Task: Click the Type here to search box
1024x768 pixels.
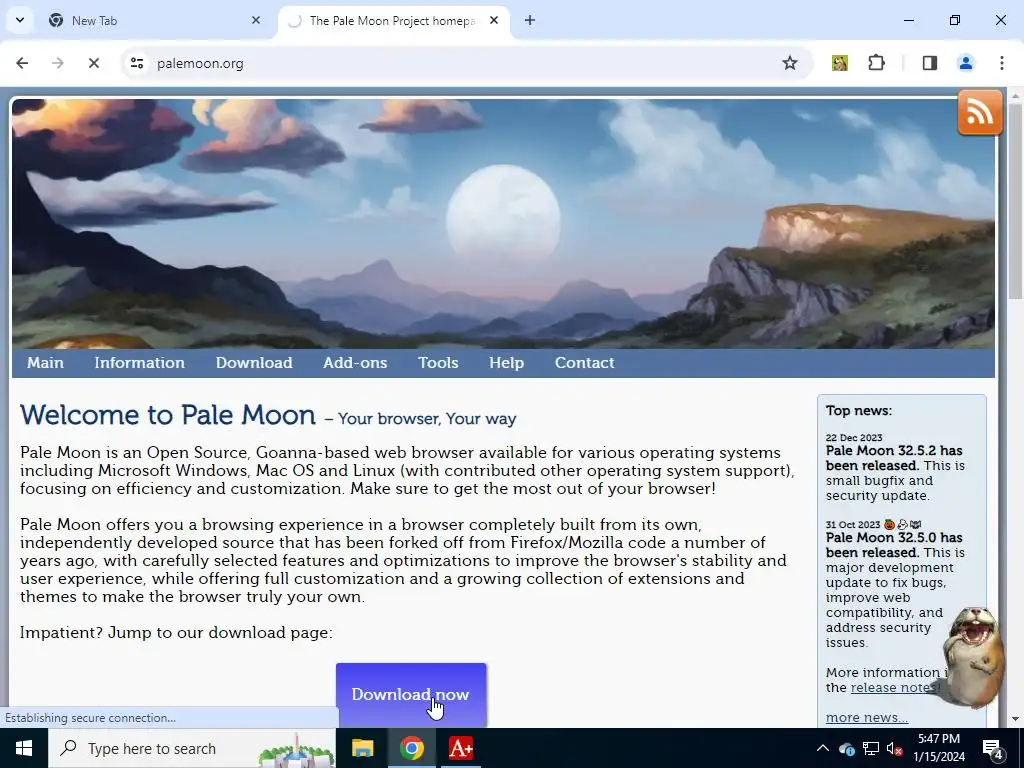Action: pos(192,748)
